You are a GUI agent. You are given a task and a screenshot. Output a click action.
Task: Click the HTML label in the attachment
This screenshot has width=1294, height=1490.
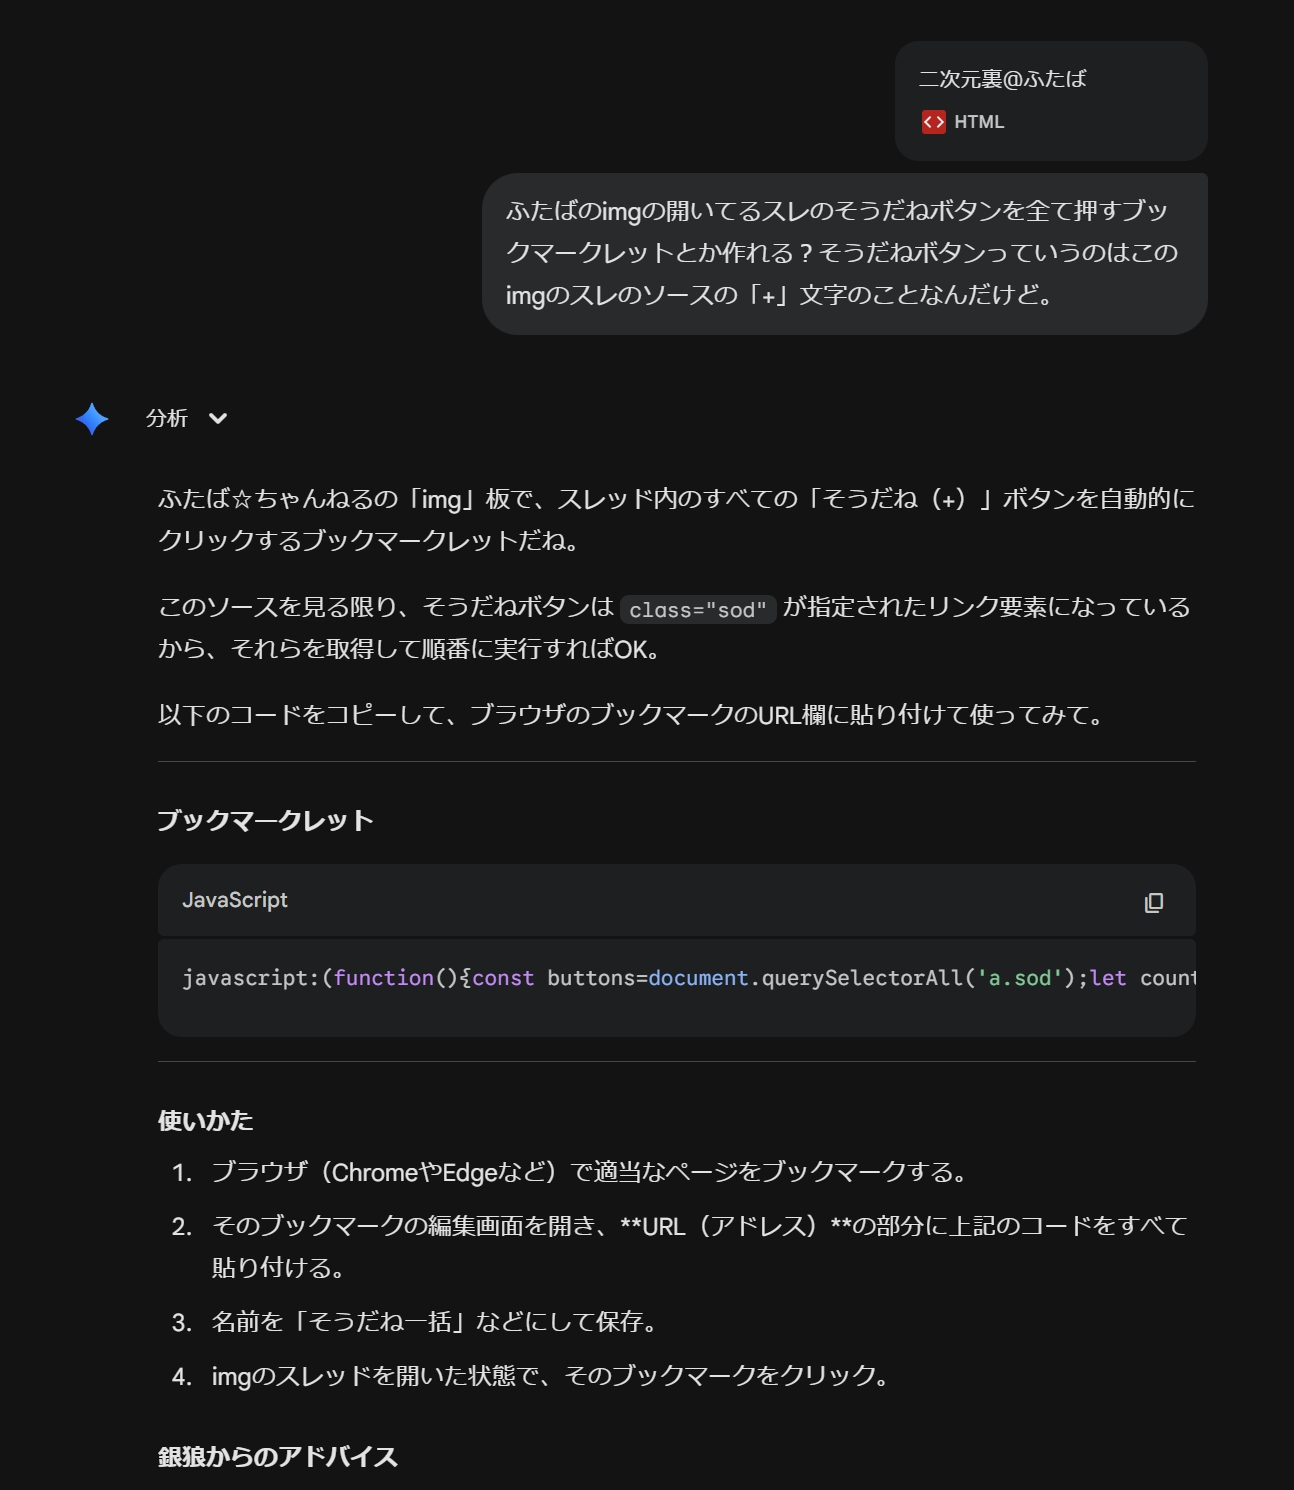pos(978,122)
